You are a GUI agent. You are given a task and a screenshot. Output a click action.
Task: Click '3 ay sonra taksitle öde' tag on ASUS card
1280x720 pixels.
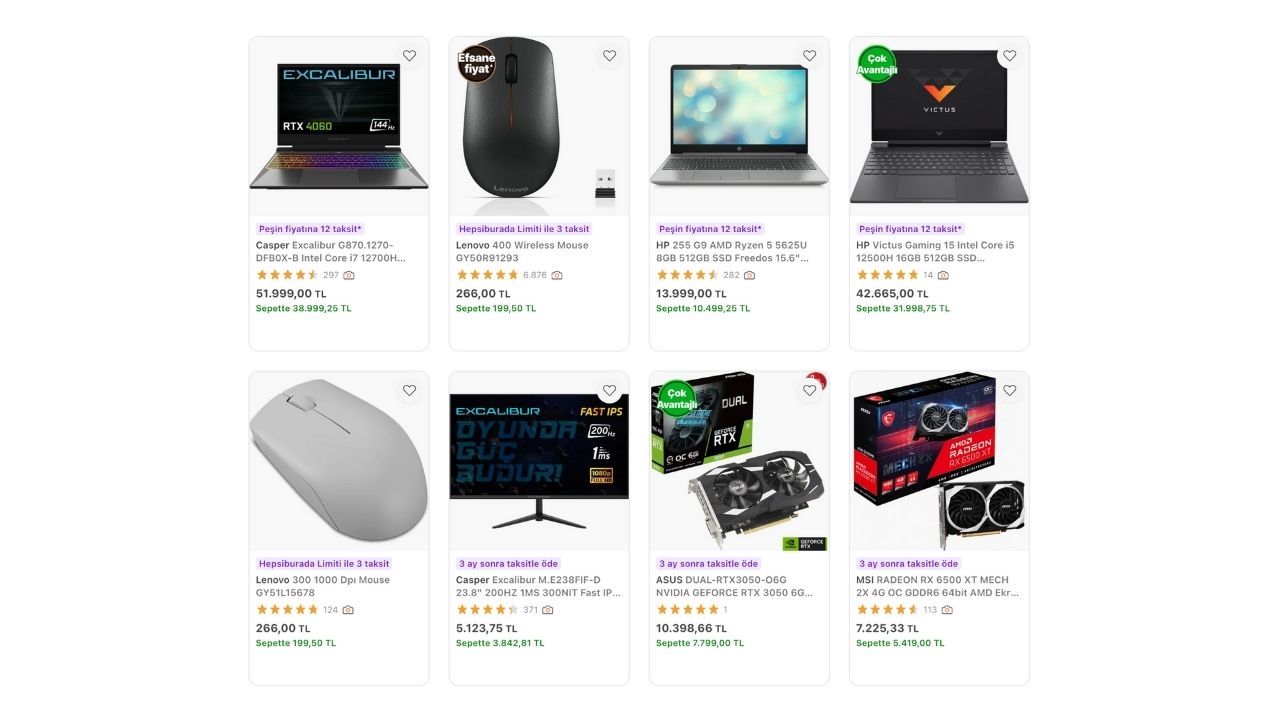point(708,564)
